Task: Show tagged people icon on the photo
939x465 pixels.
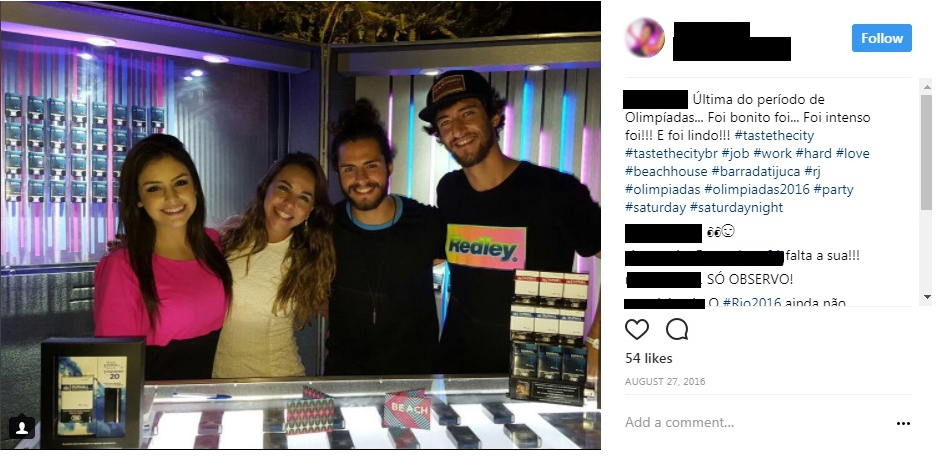Action: [22, 427]
